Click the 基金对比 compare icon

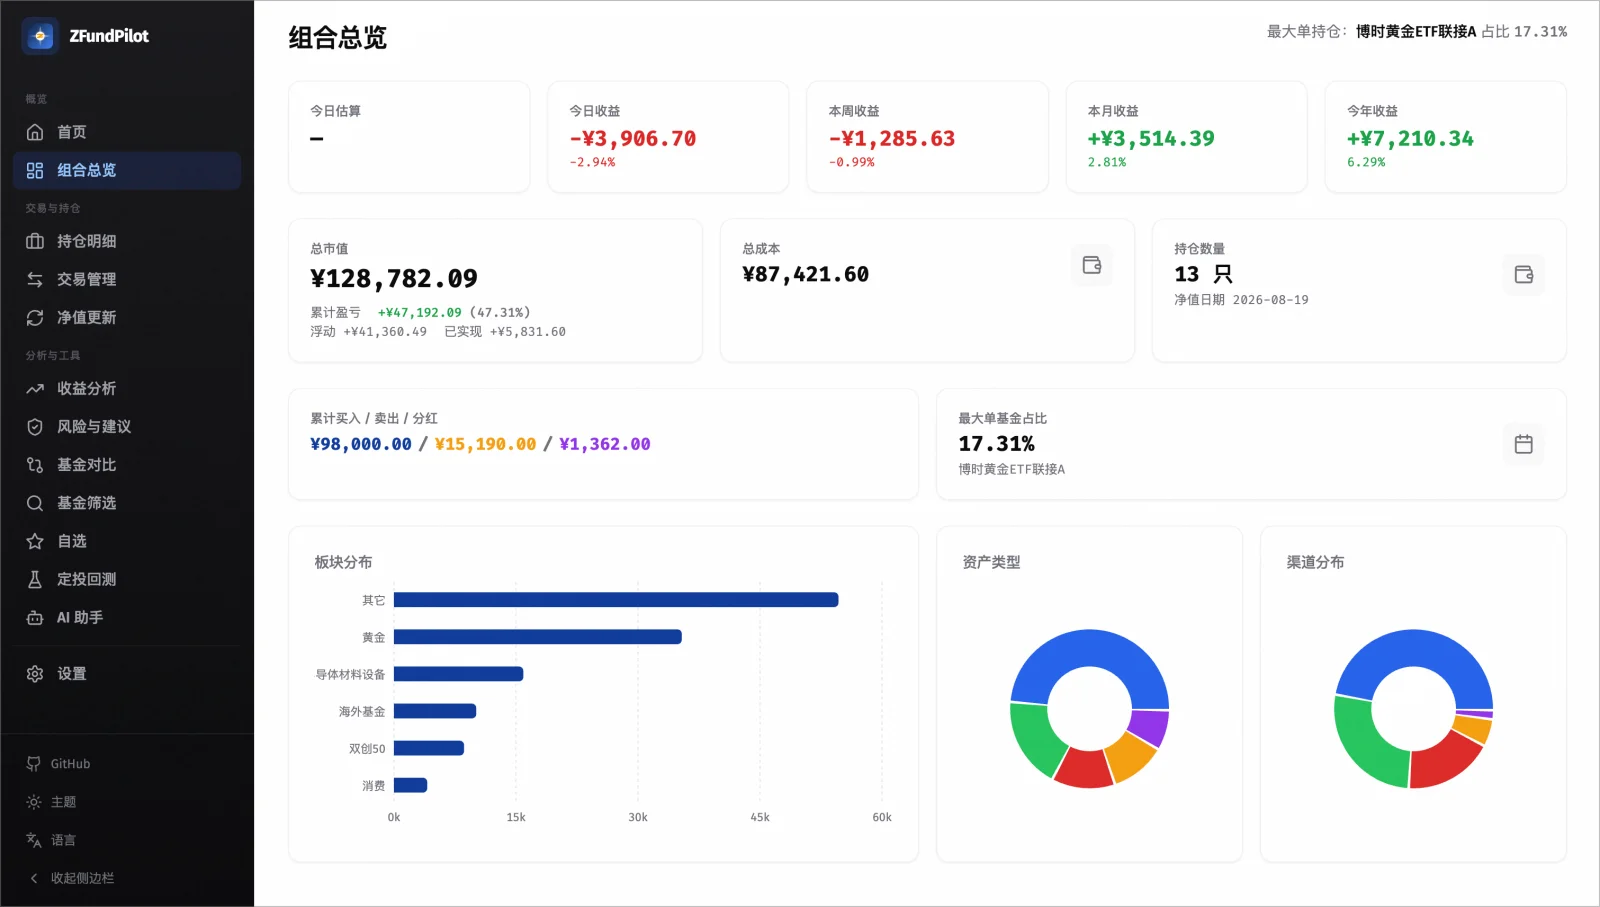35,464
